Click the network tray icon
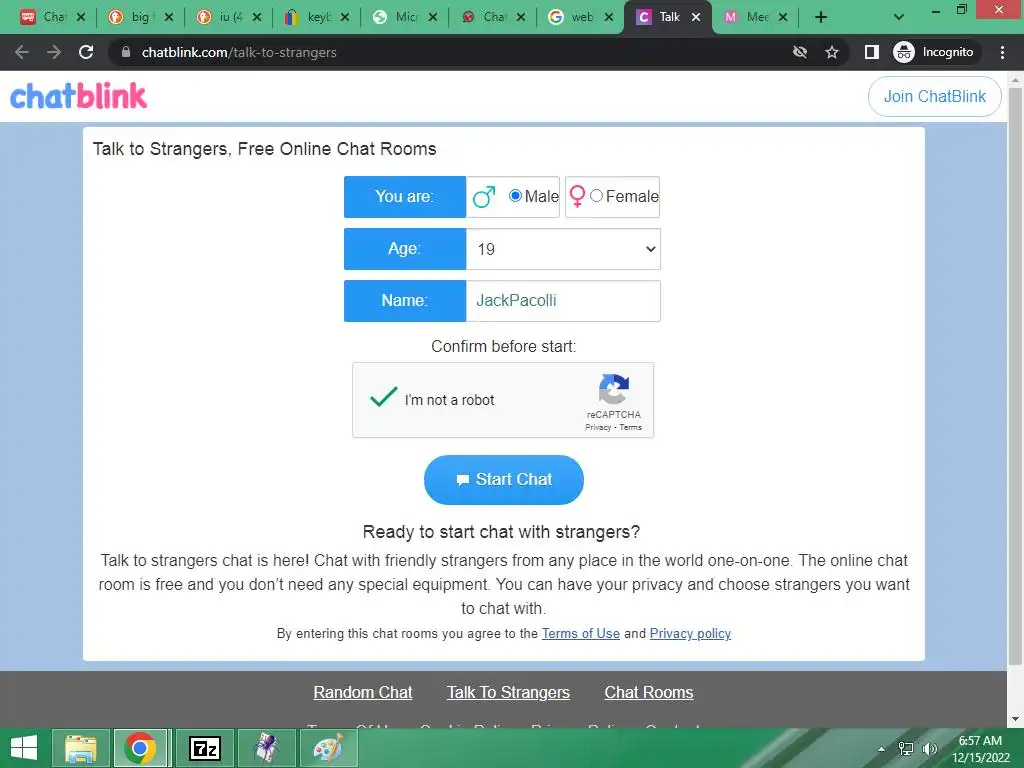Viewport: 1024px width, 768px height. click(x=906, y=749)
